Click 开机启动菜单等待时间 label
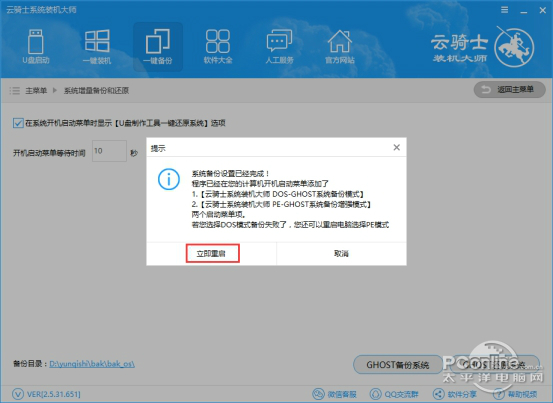Image resolution: width=553 pixels, height=403 pixels. coord(49,153)
